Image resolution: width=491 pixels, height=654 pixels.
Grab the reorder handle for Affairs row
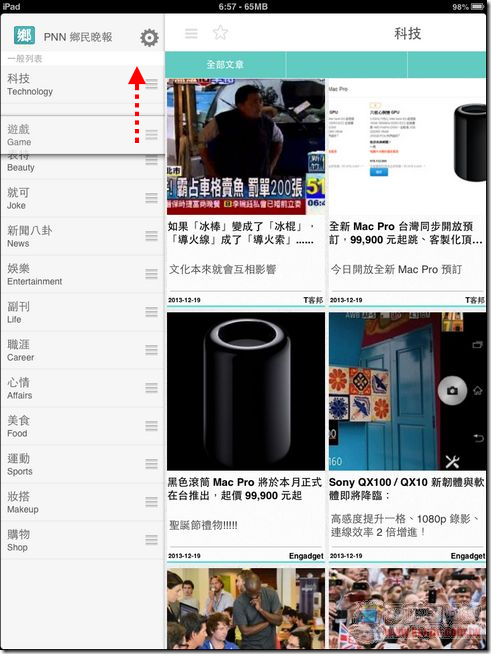[x=152, y=388]
